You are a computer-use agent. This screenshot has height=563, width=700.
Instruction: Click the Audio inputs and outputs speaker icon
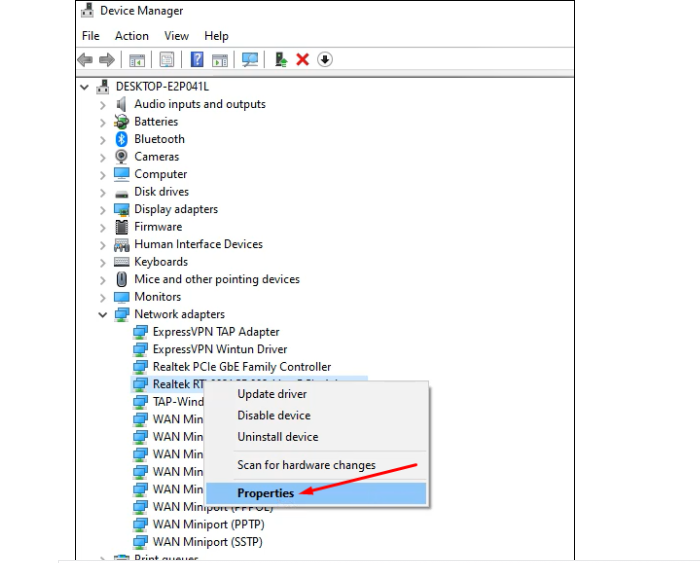pos(121,104)
